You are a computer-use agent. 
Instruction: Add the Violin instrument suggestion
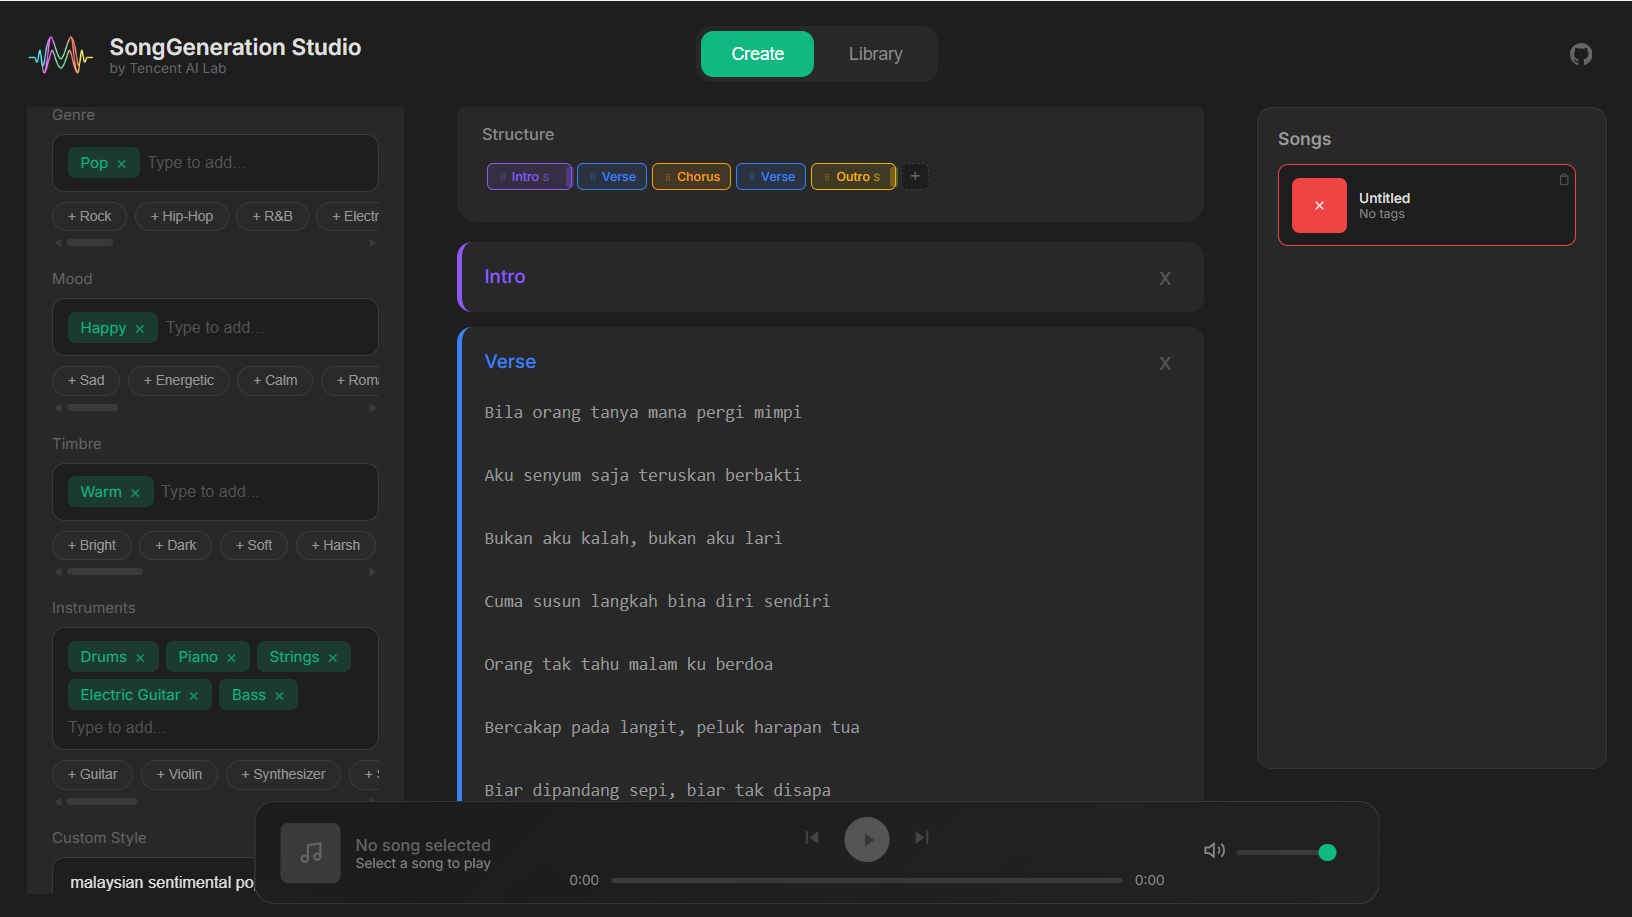click(180, 774)
